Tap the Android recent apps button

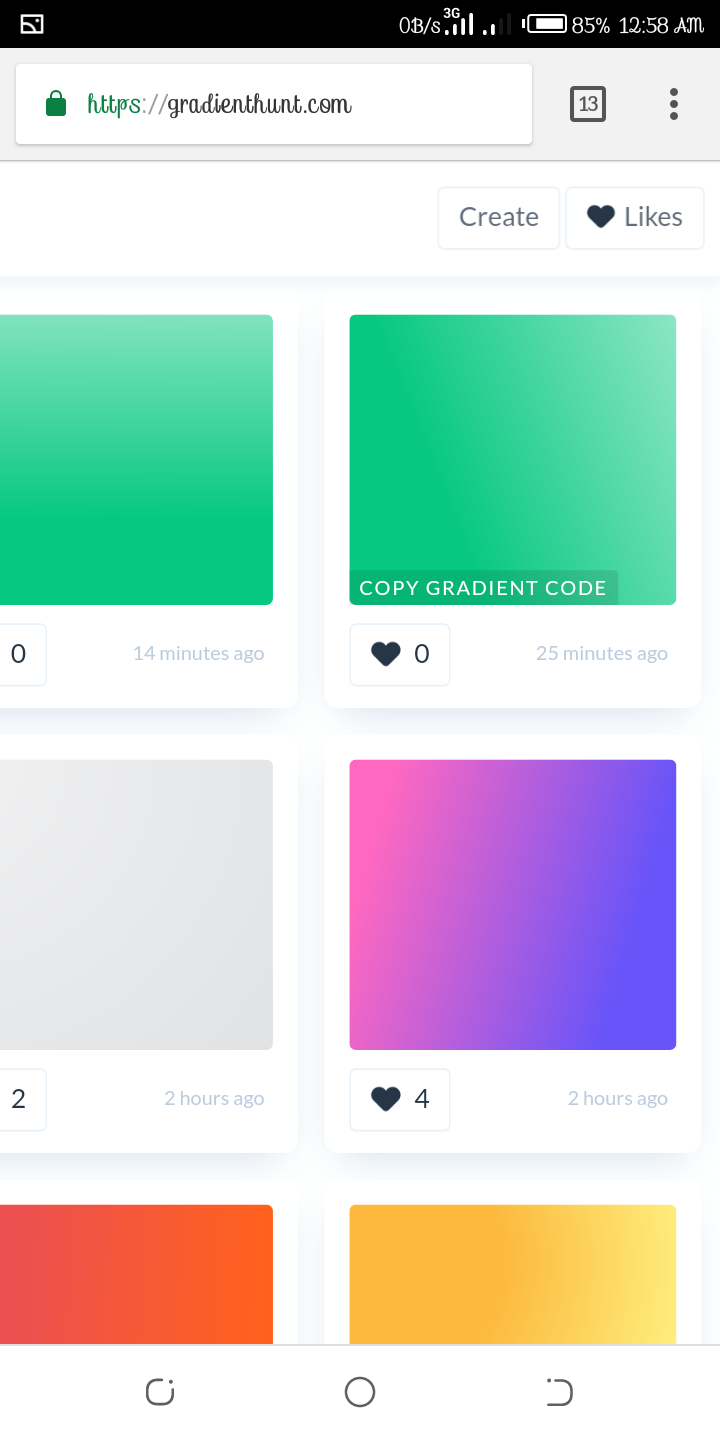[160, 1392]
